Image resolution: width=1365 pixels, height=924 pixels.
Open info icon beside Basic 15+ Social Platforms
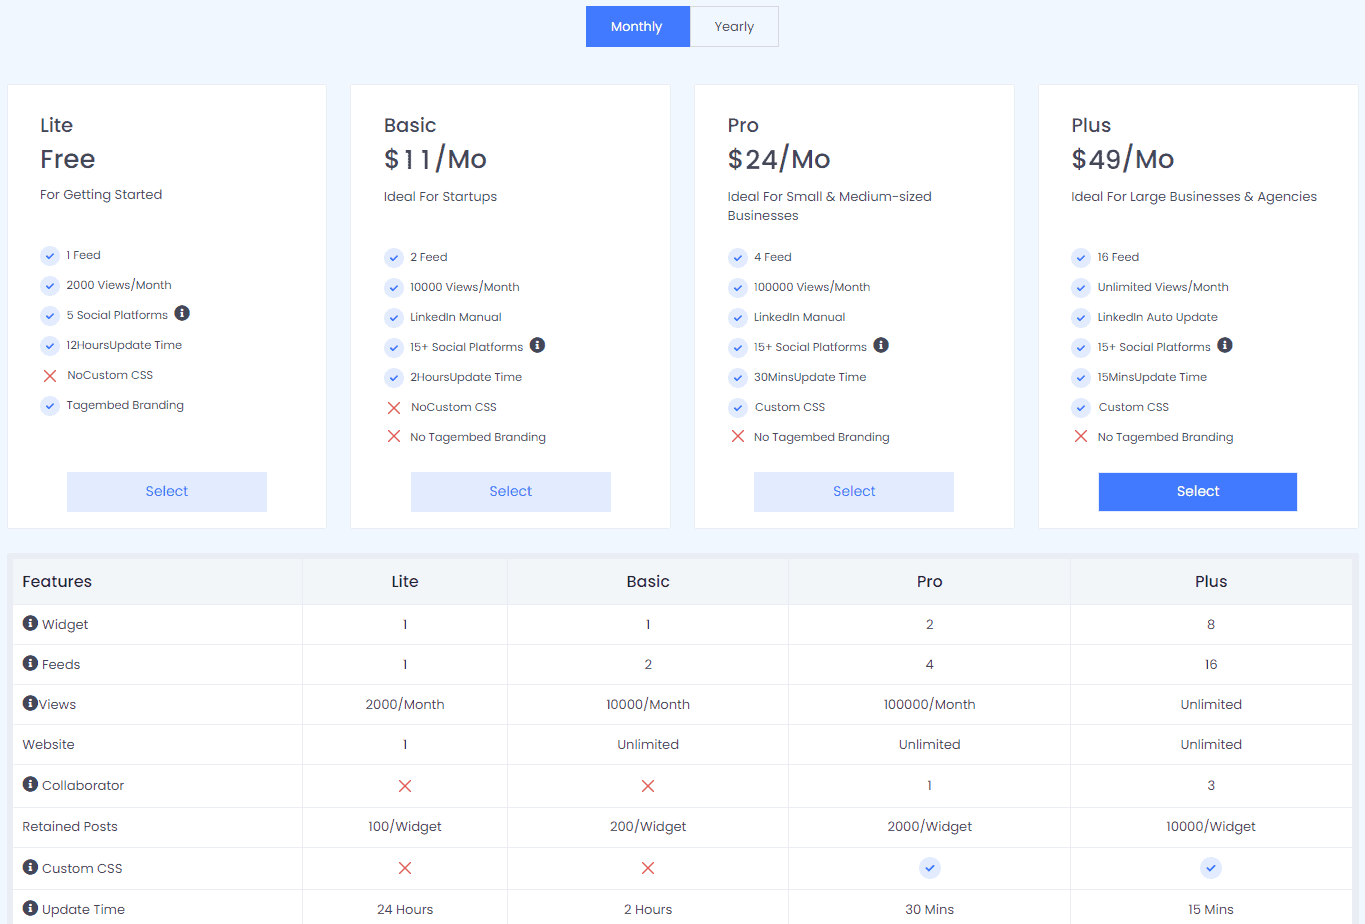pyautogui.click(x=537, y=345)
